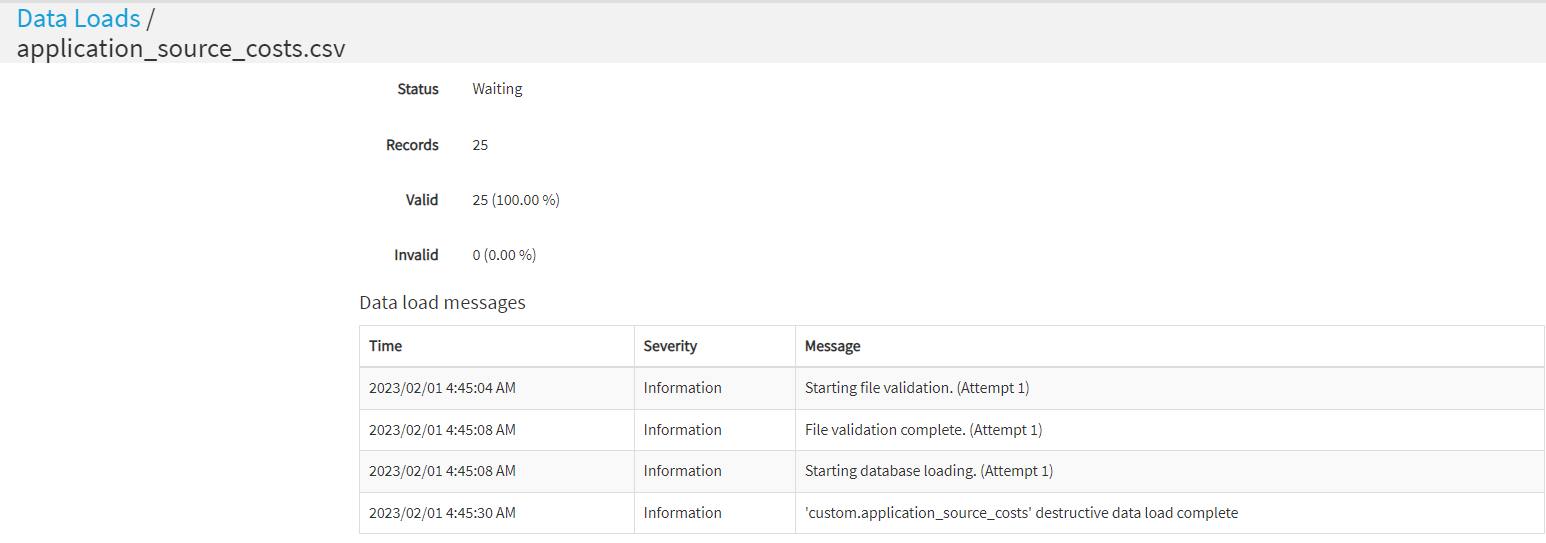Open the Data Loads breadcrumb link
1546x543 pixels.
[x=78, y=18]
